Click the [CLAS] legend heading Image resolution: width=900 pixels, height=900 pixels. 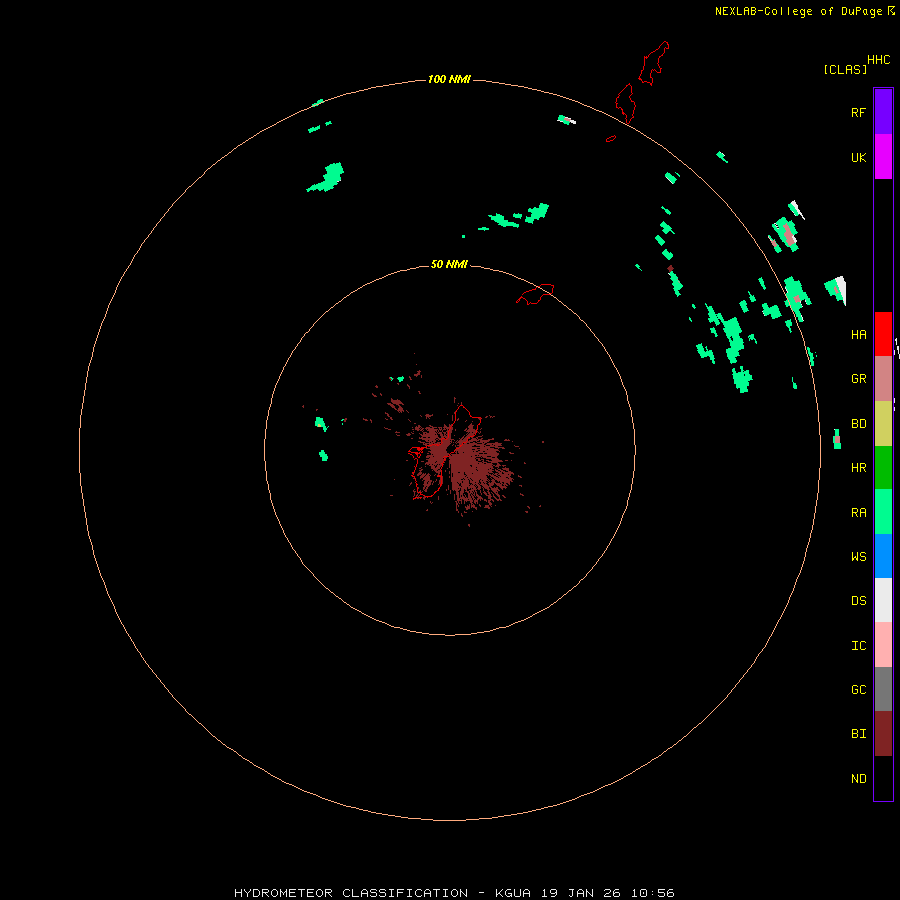coord(845,70)
